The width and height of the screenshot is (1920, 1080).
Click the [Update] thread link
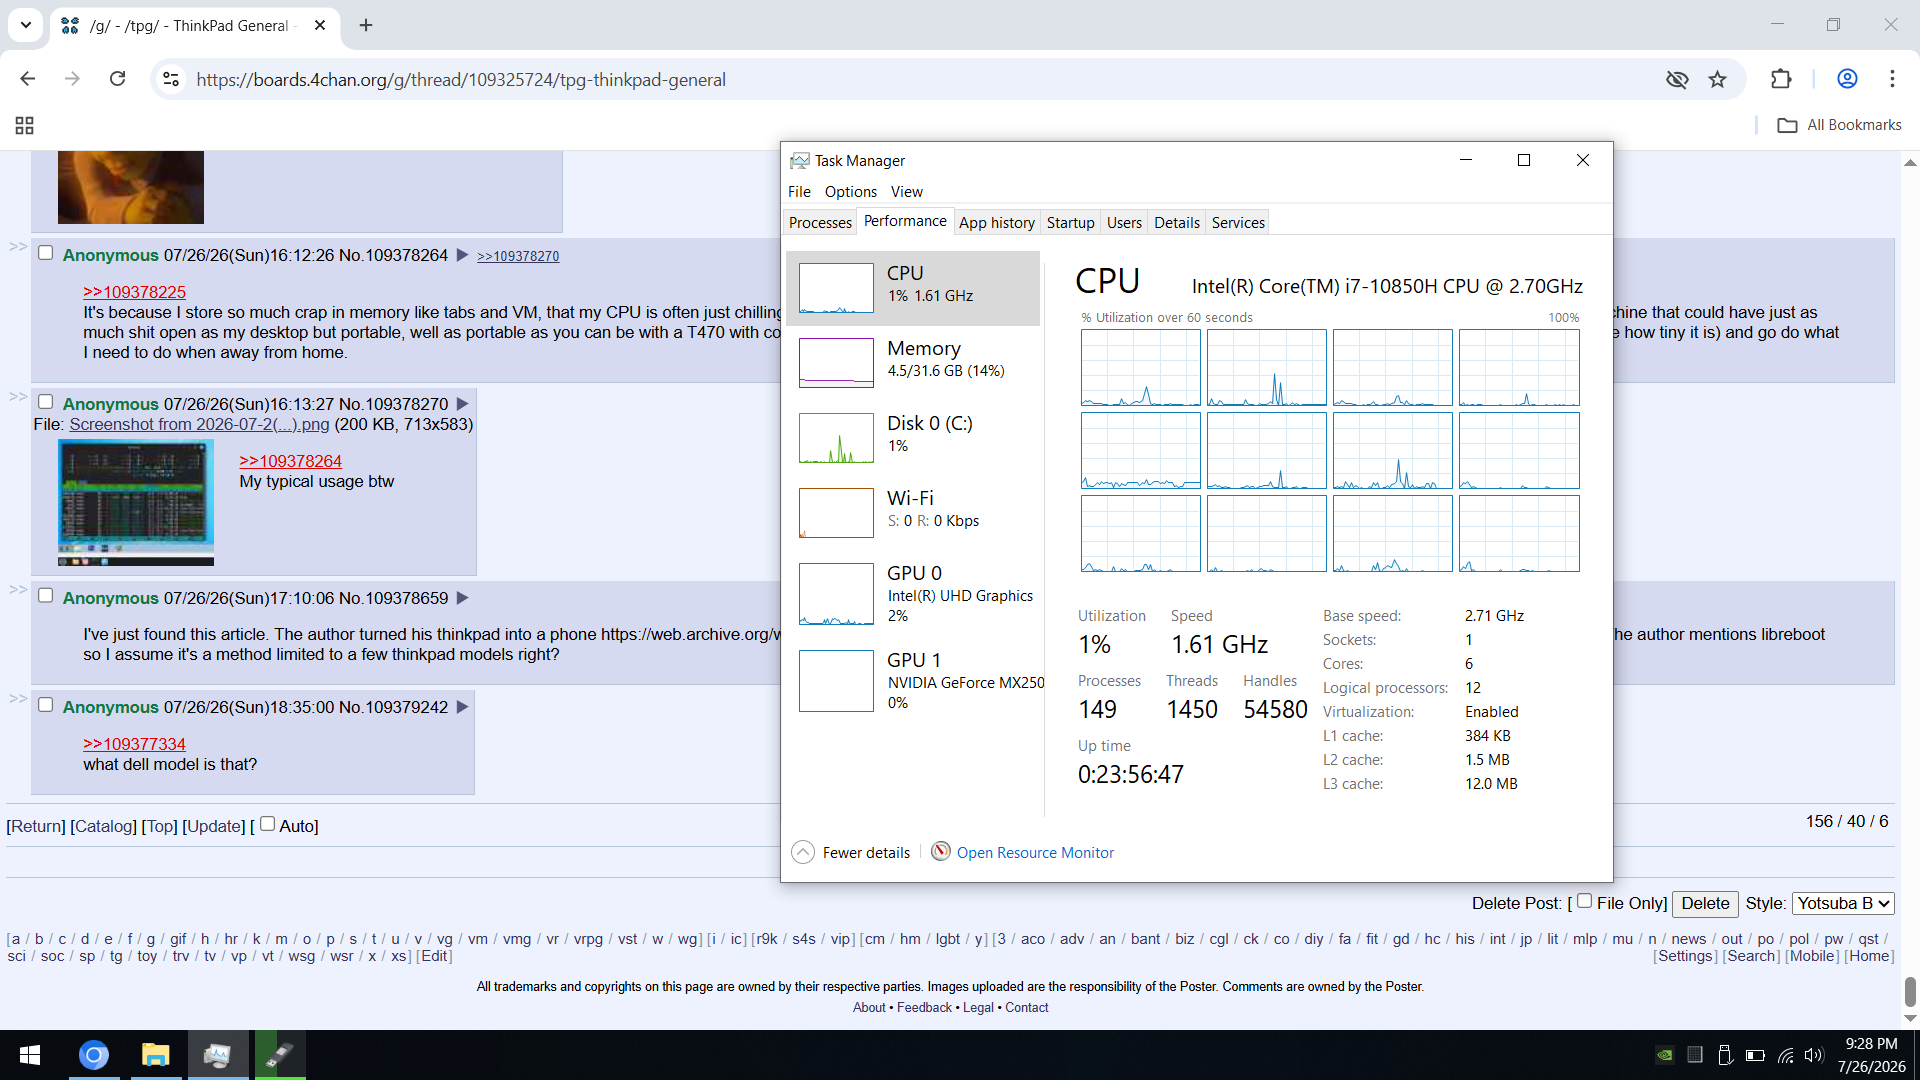pos(214,826)
